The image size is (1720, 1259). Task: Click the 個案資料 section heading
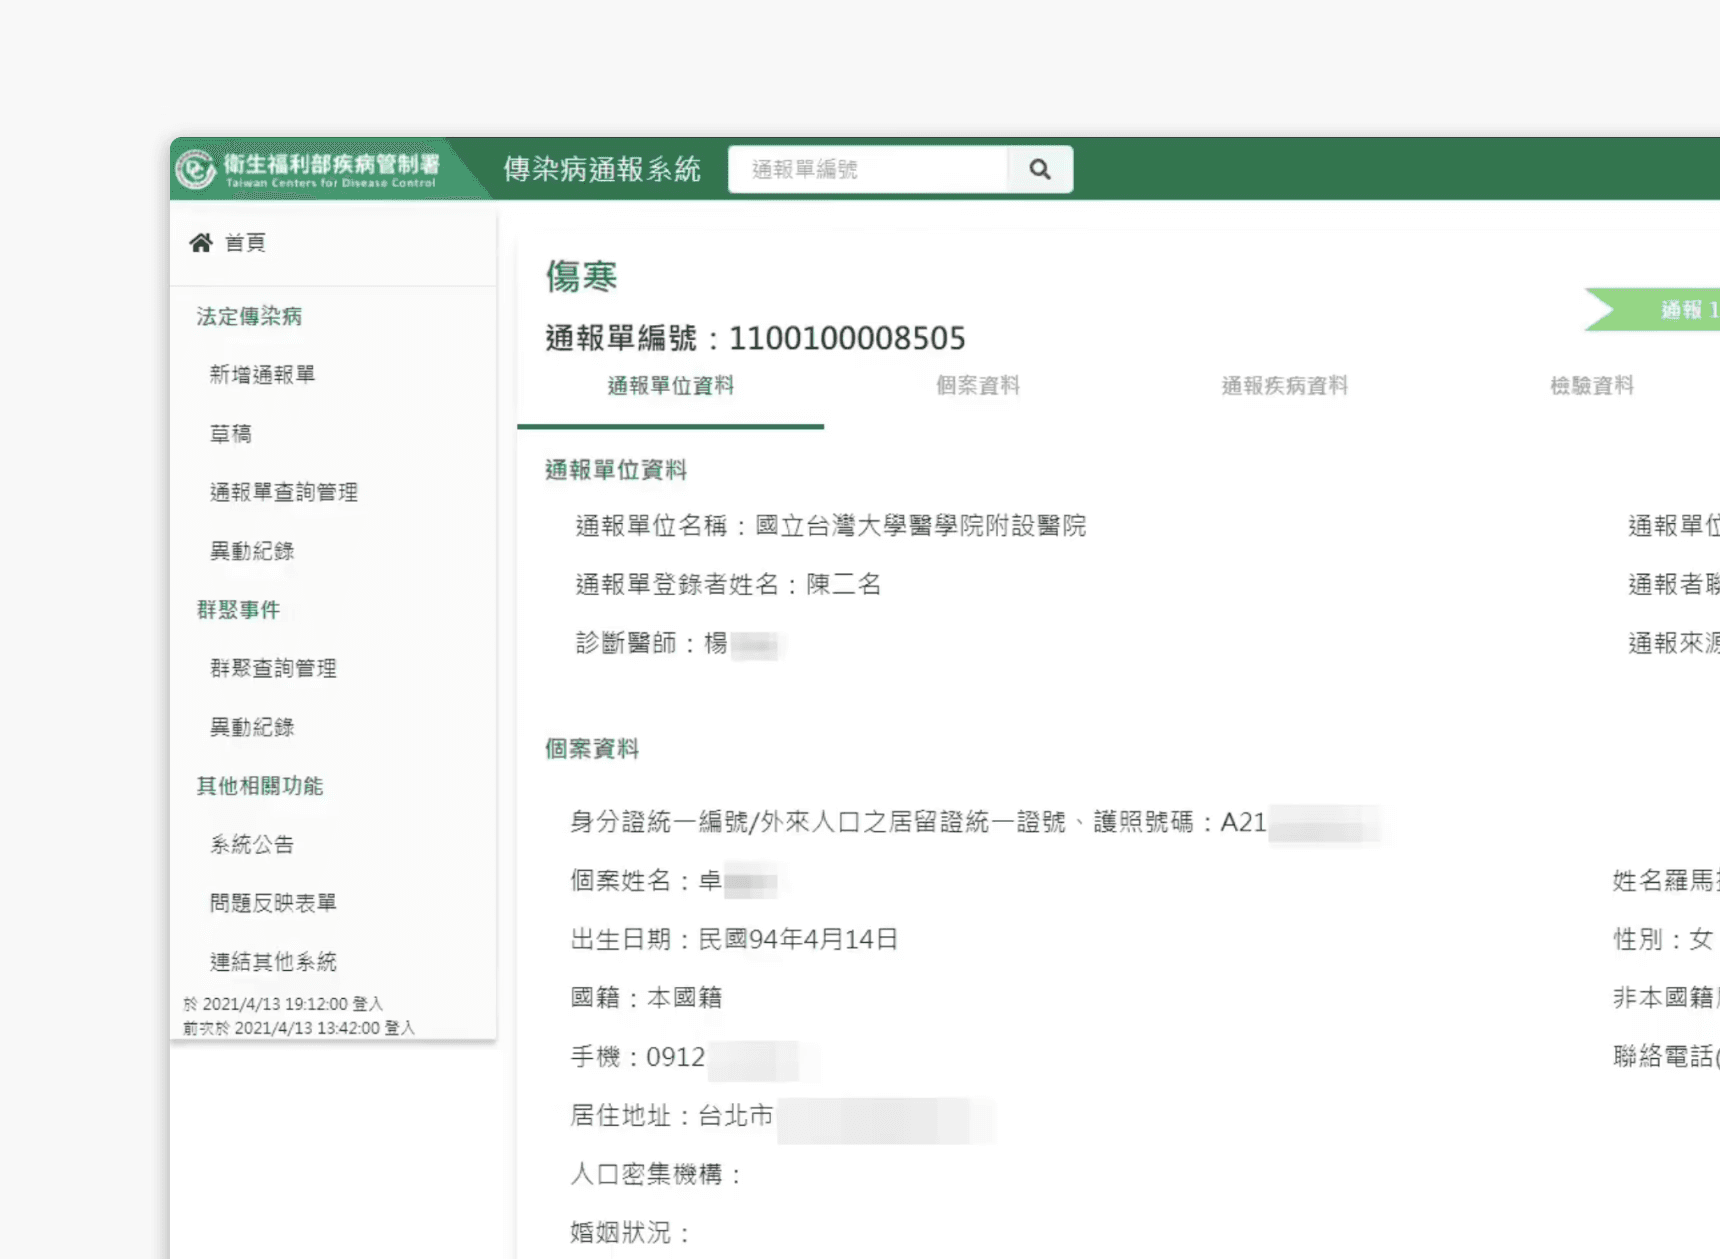coord(592,749)
